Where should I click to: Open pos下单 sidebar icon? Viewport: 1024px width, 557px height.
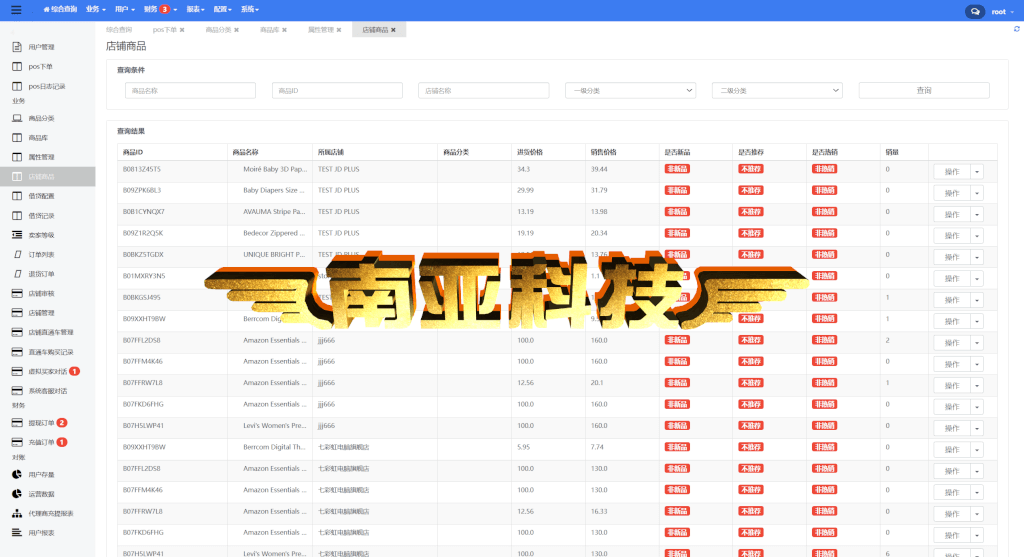[x=17, y=67]
